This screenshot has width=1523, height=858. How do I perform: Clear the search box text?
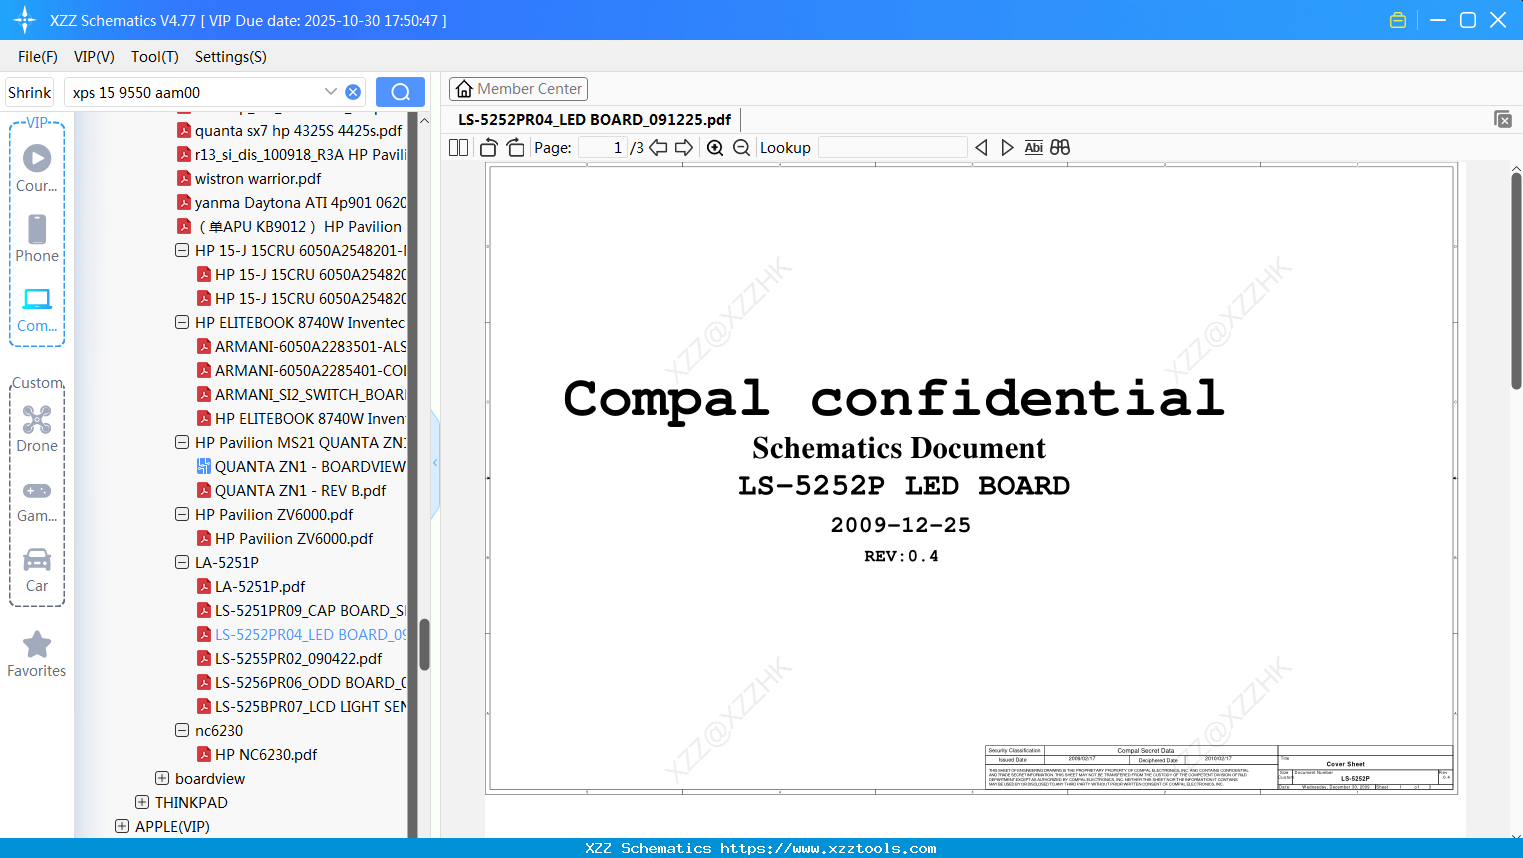pyautogui.click(x=353, y=92)
